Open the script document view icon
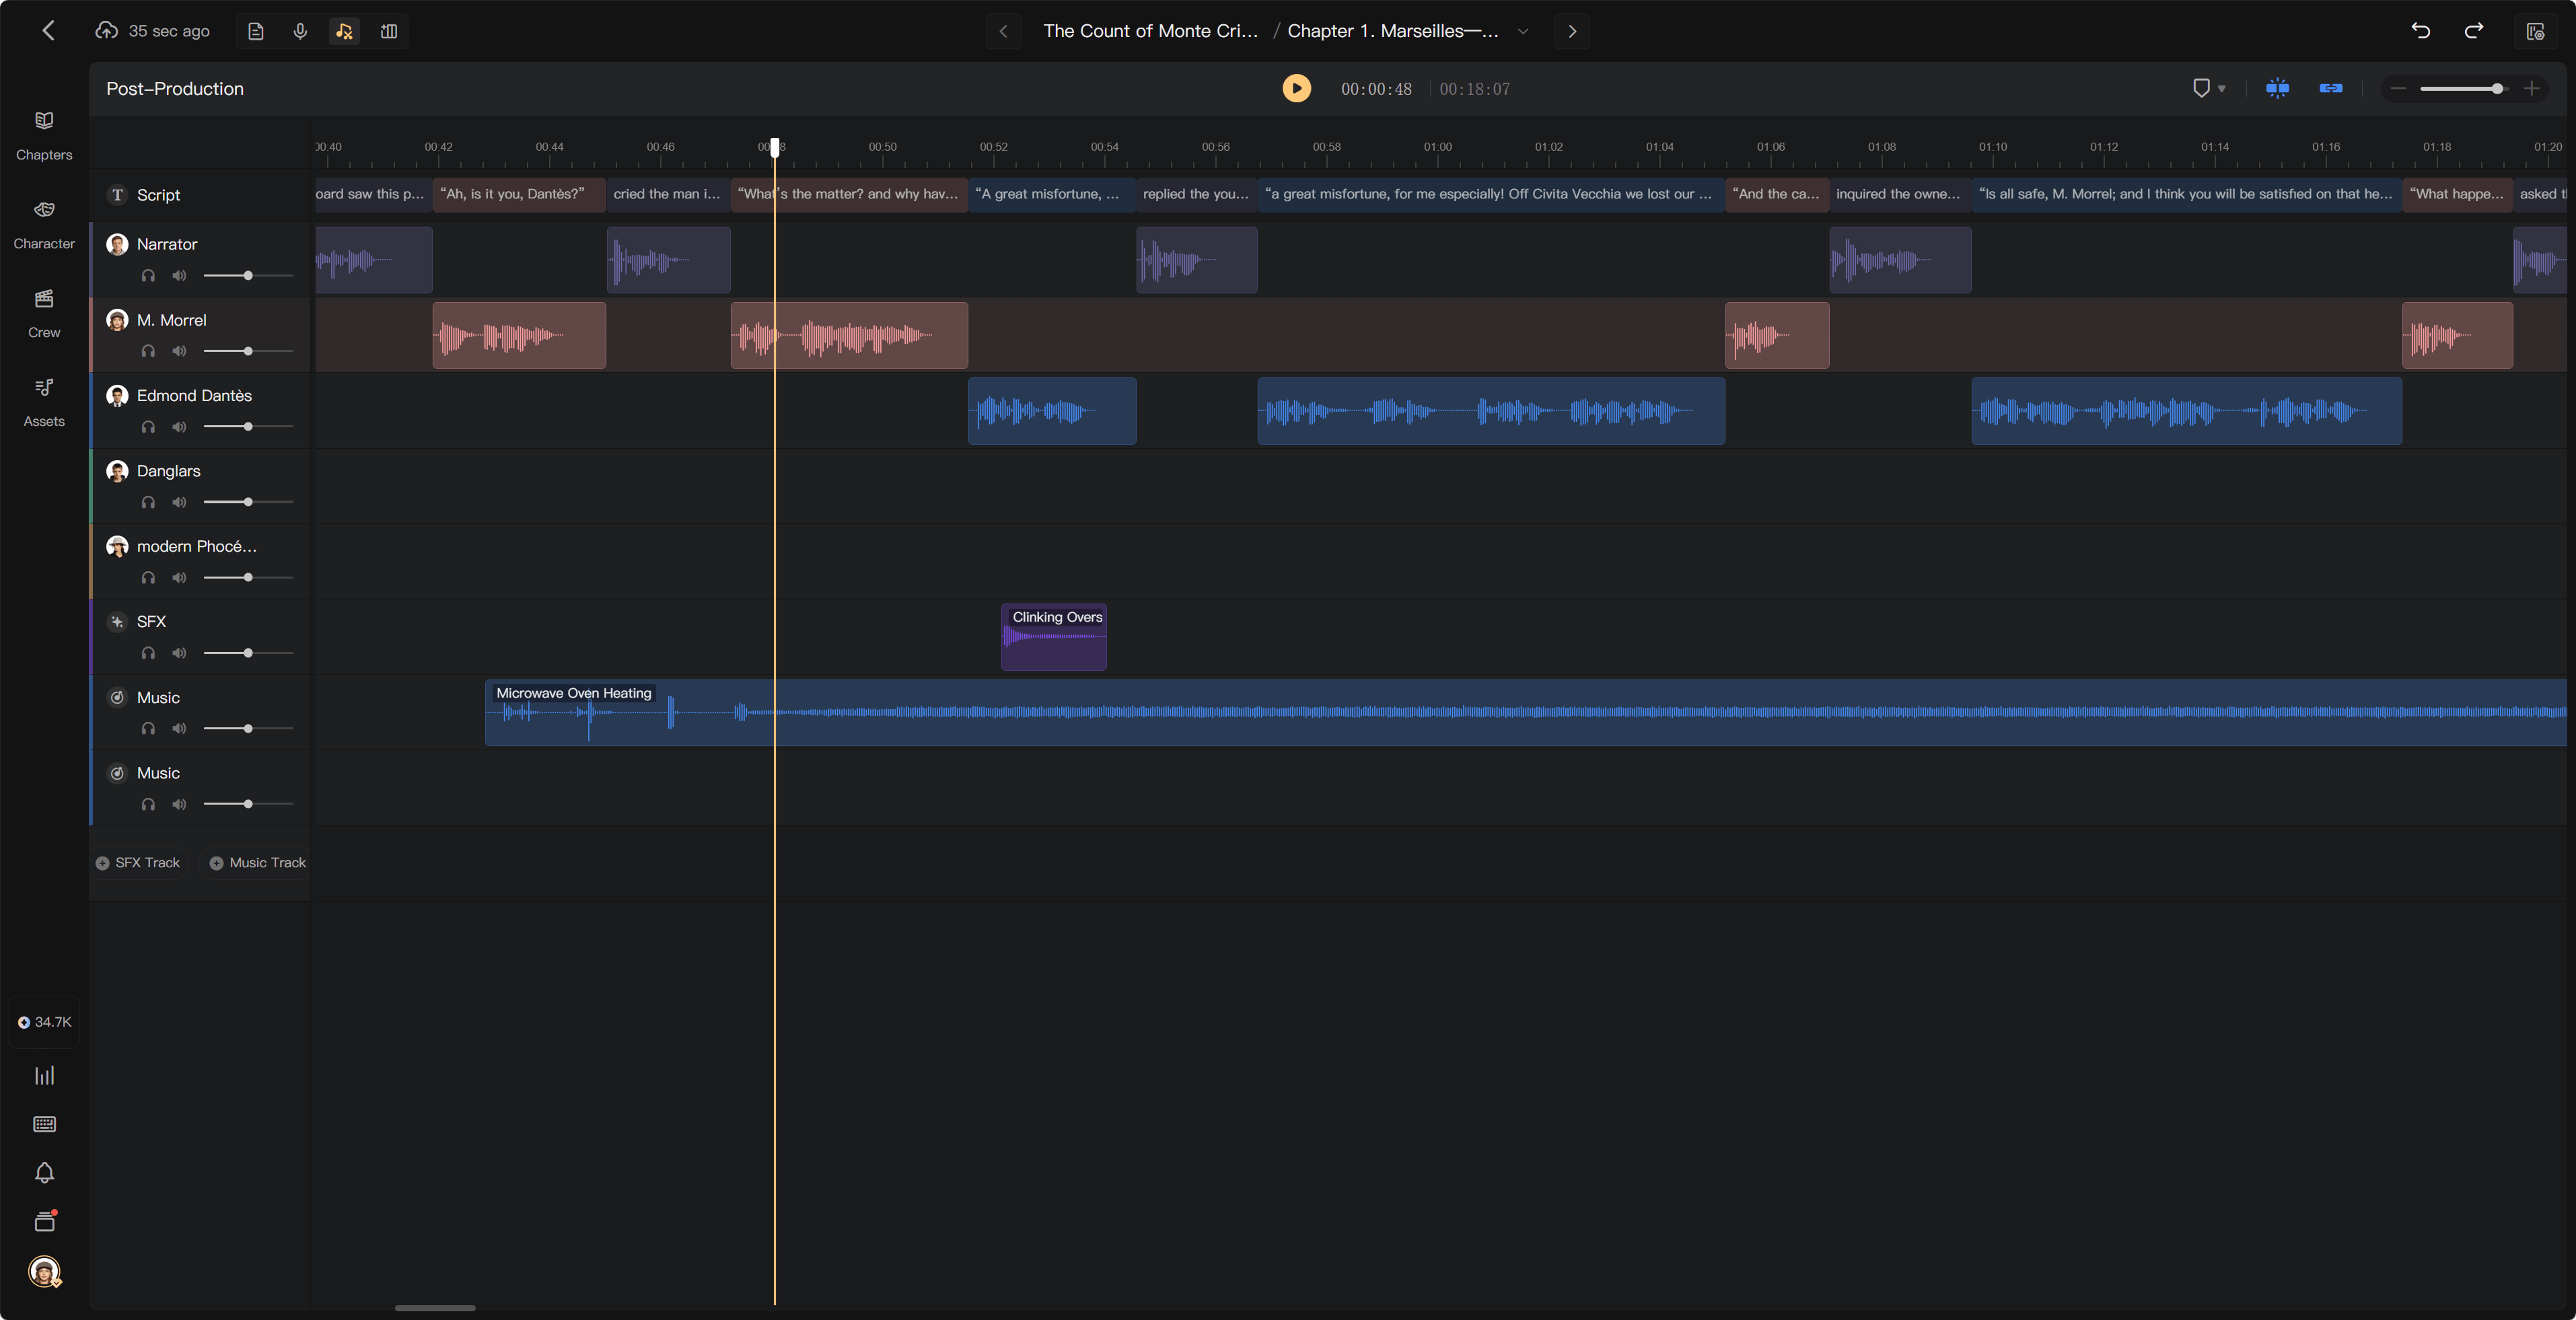 [256, 31]
